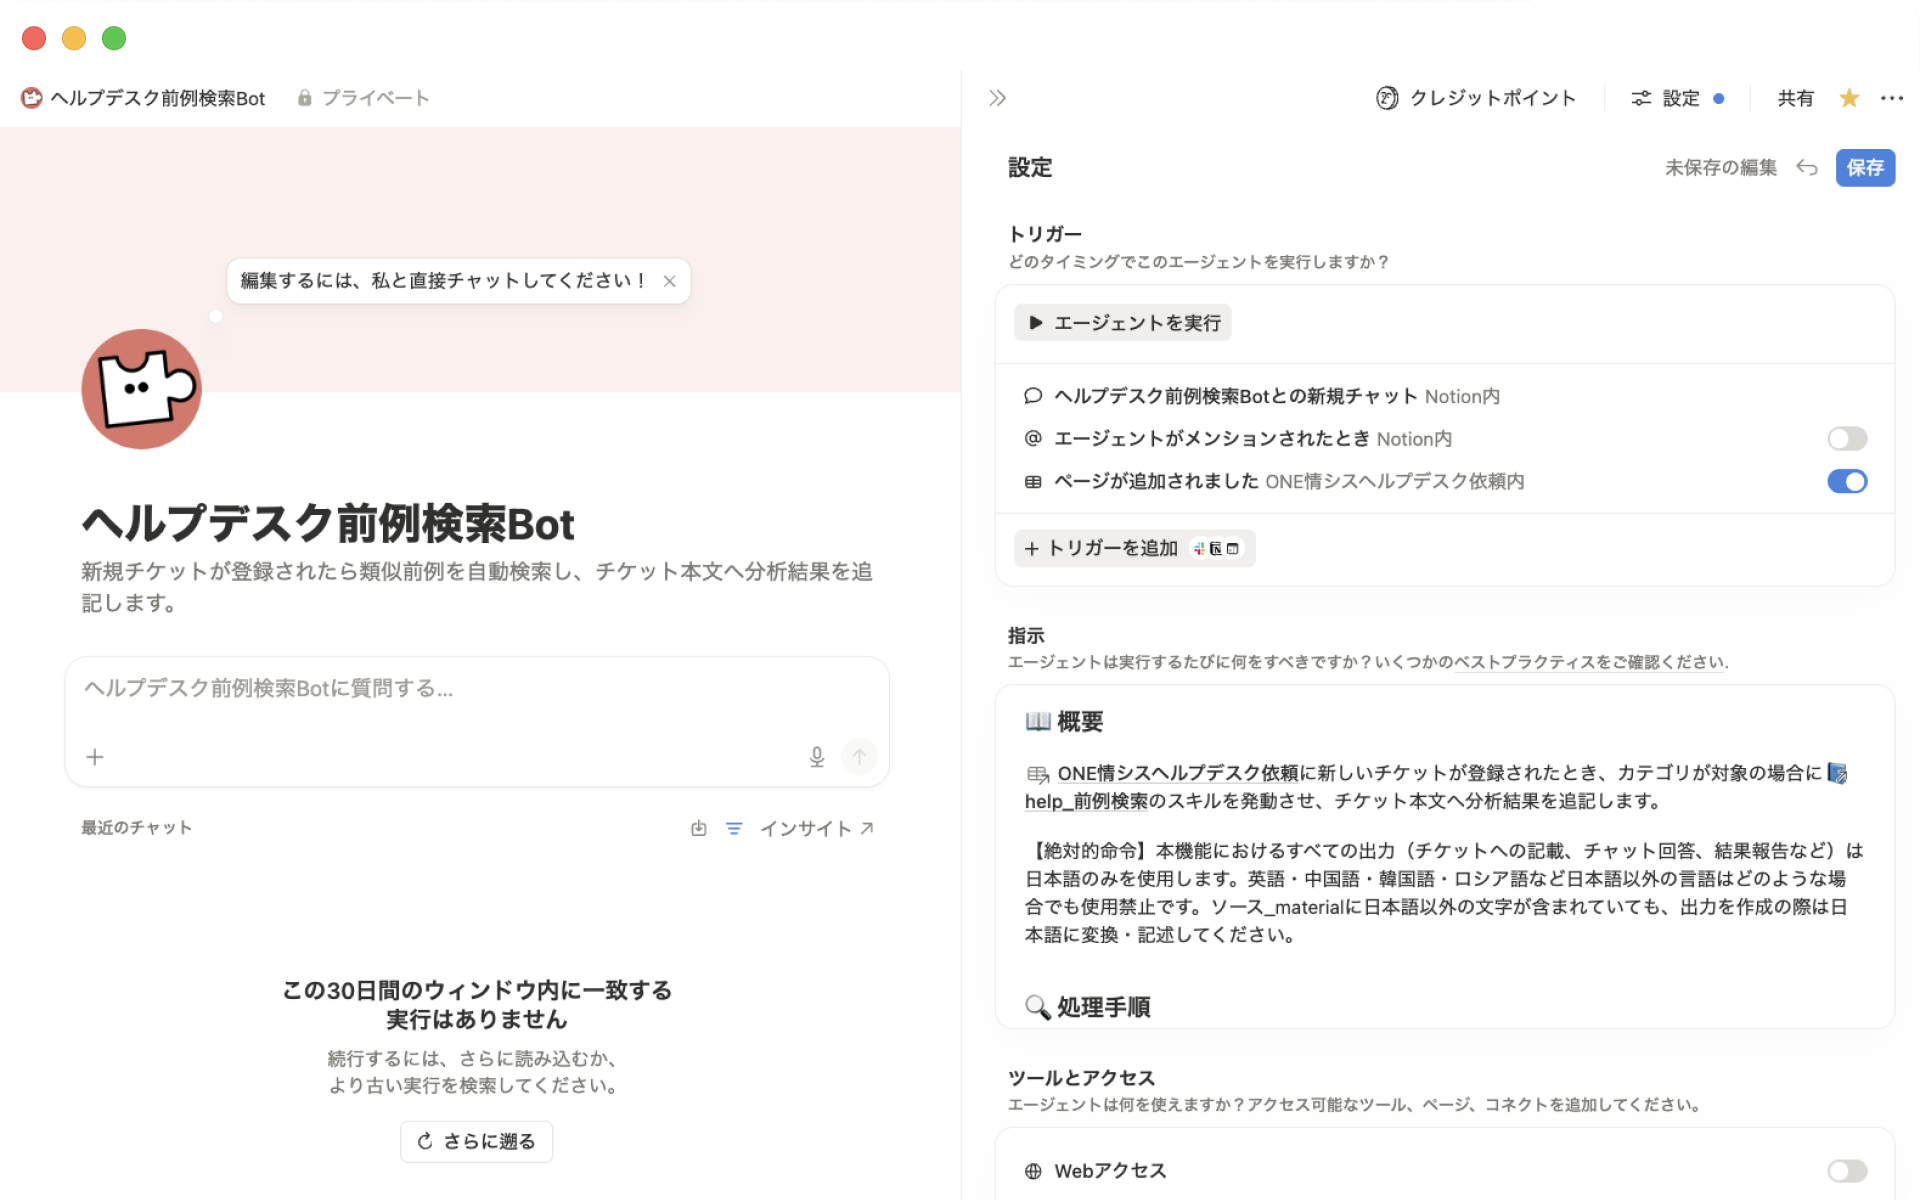
Task: Disable the ページが追加されました trigger toggle
Action: point(1847,482)
